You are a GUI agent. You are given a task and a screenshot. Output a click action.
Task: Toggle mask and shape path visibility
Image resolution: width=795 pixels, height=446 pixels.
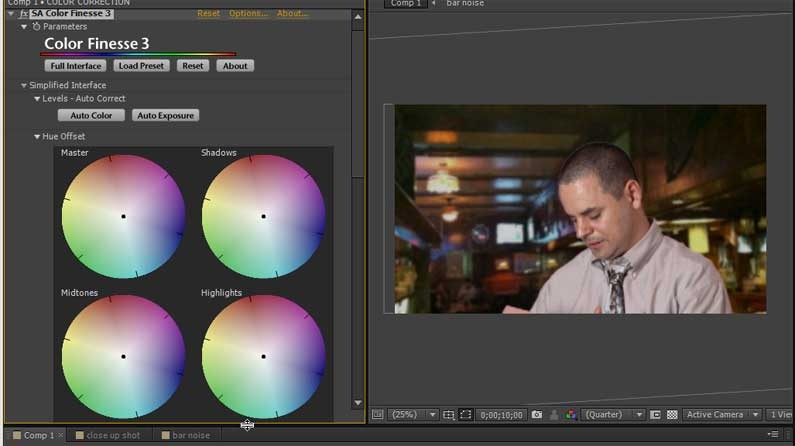click(x=467, y=415)
